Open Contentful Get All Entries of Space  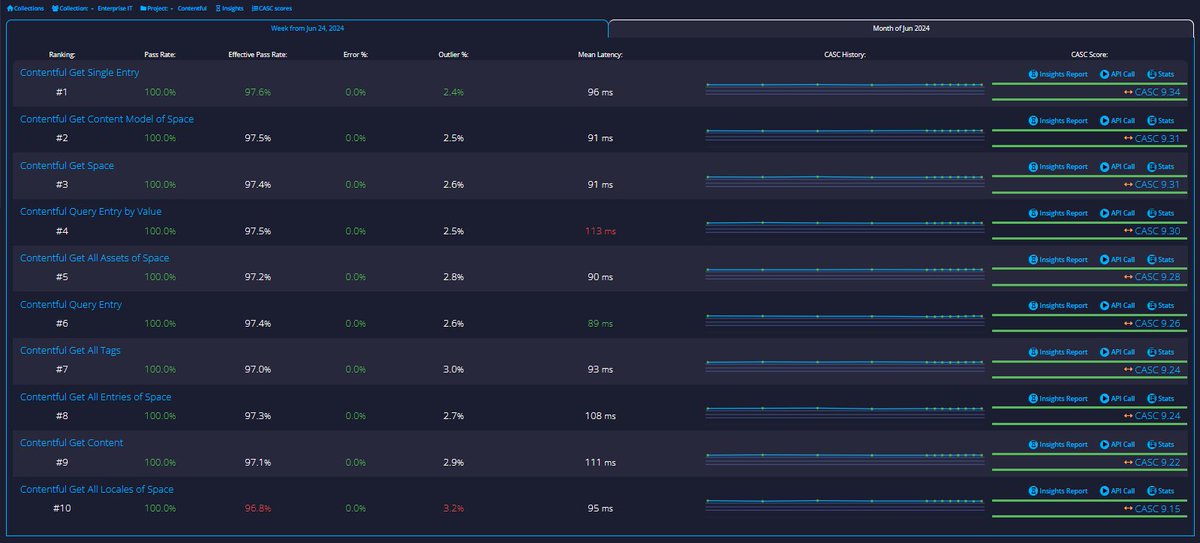[96, 397]
